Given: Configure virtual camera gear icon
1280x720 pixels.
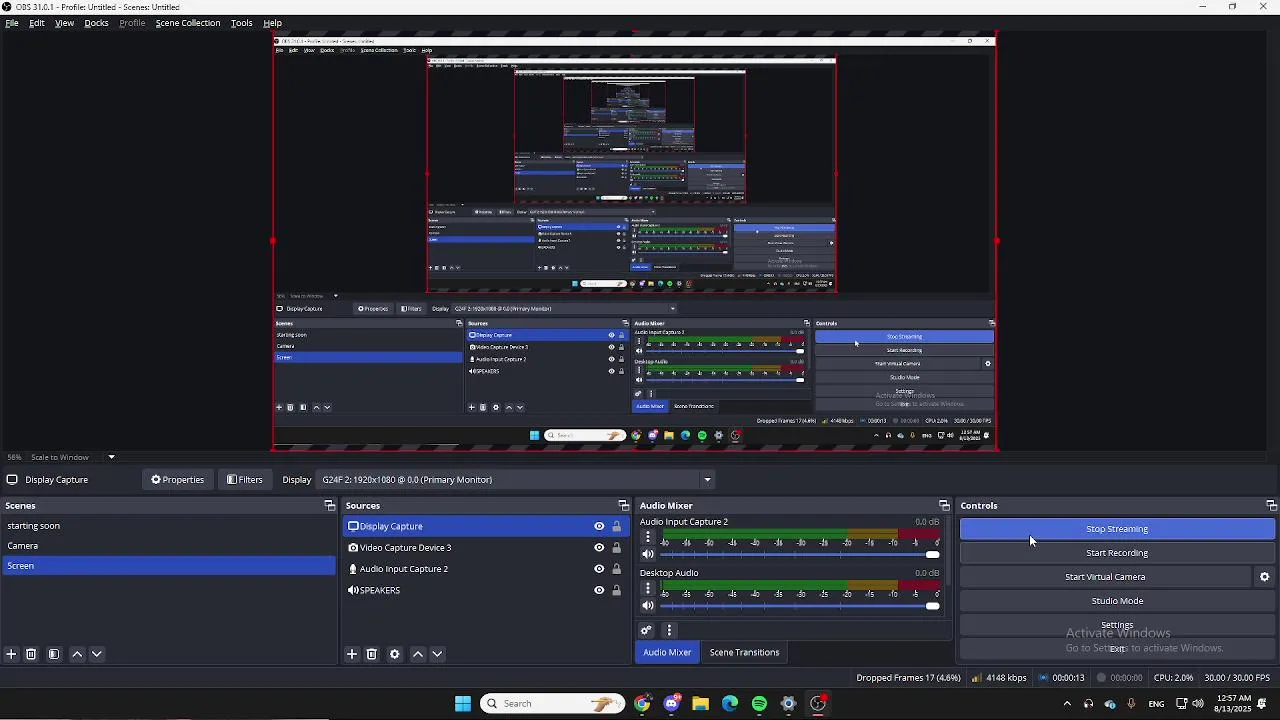Looking at the screenshot, I should pos(1265,577).
